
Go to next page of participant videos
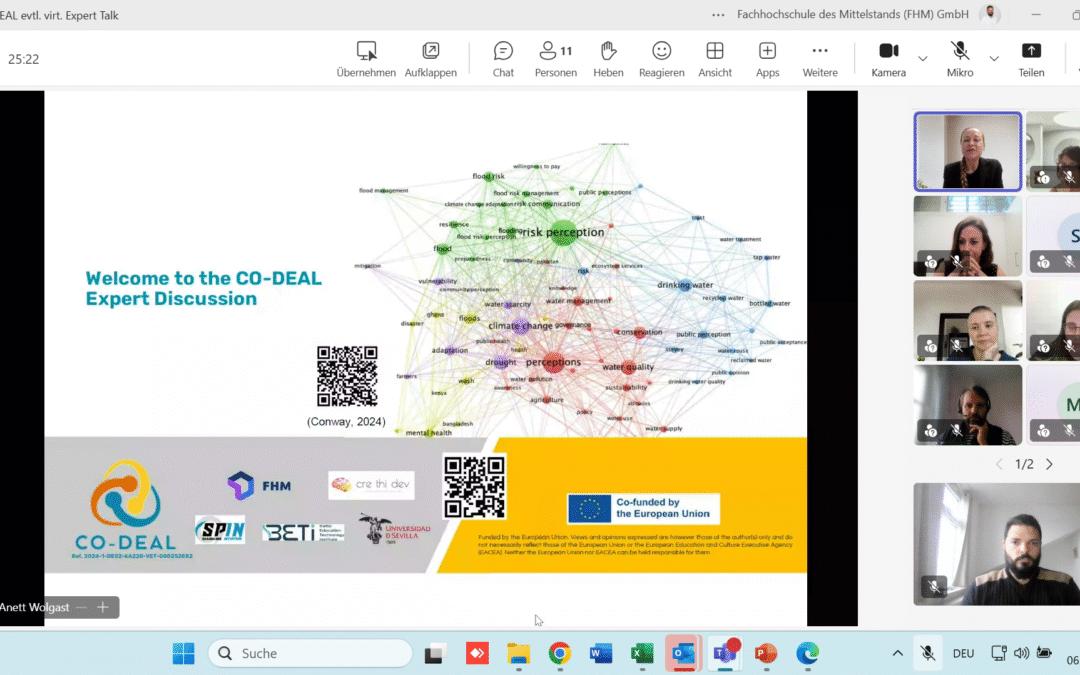(1049, 464)
